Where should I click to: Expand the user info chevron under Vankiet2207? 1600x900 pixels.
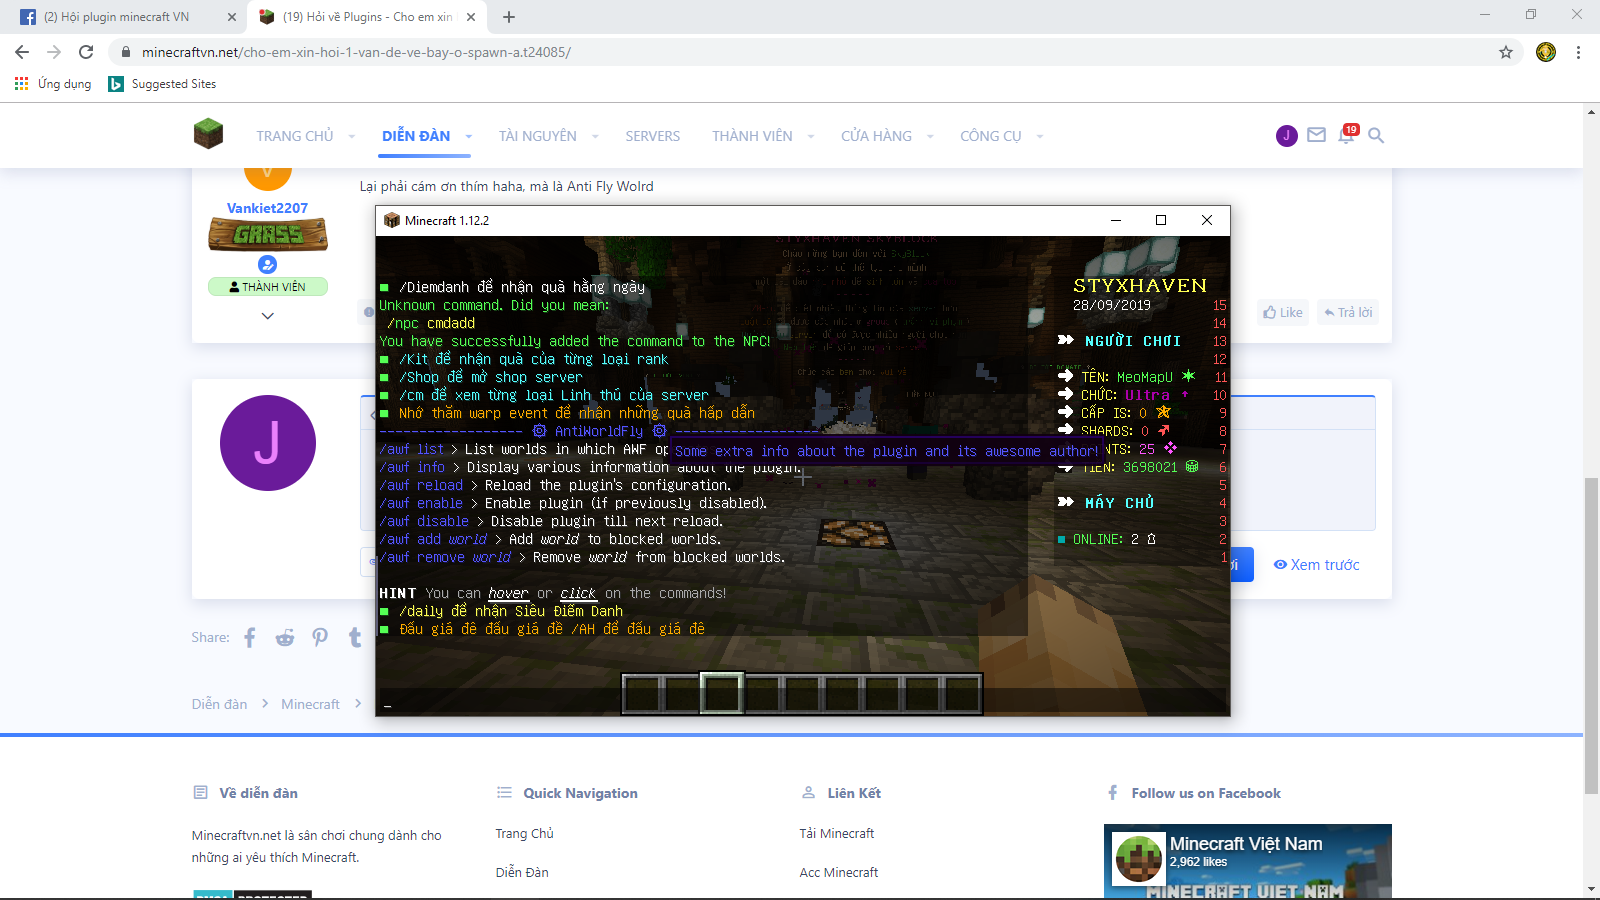[267, 316]
